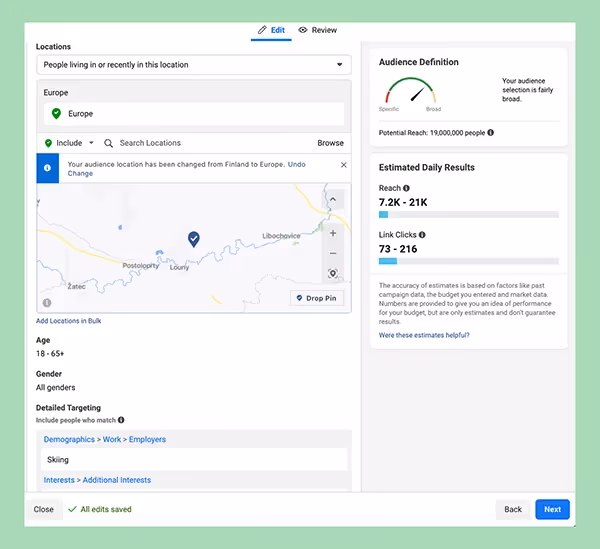Click the green pin next to Europe

coord(56,114)
